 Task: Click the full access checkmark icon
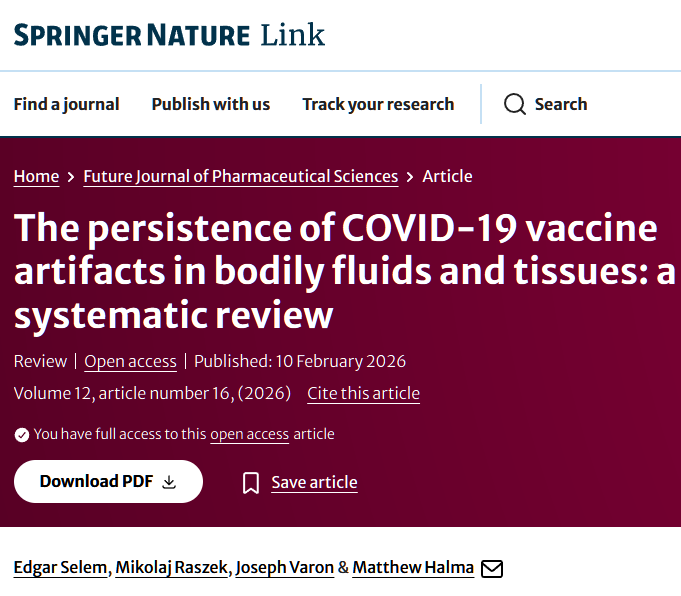click(x=21, y=434)
